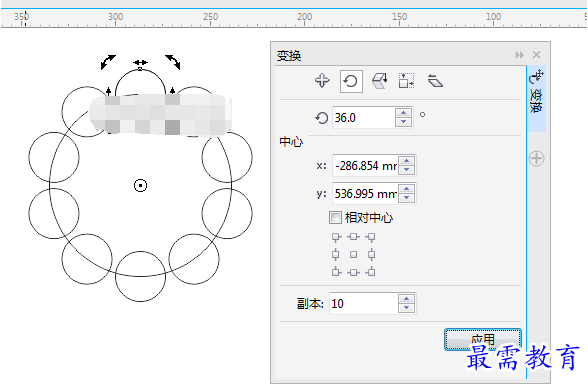Decrease the rotation angle value
Screen dimensions: 588x389
(x=404, y=122)
